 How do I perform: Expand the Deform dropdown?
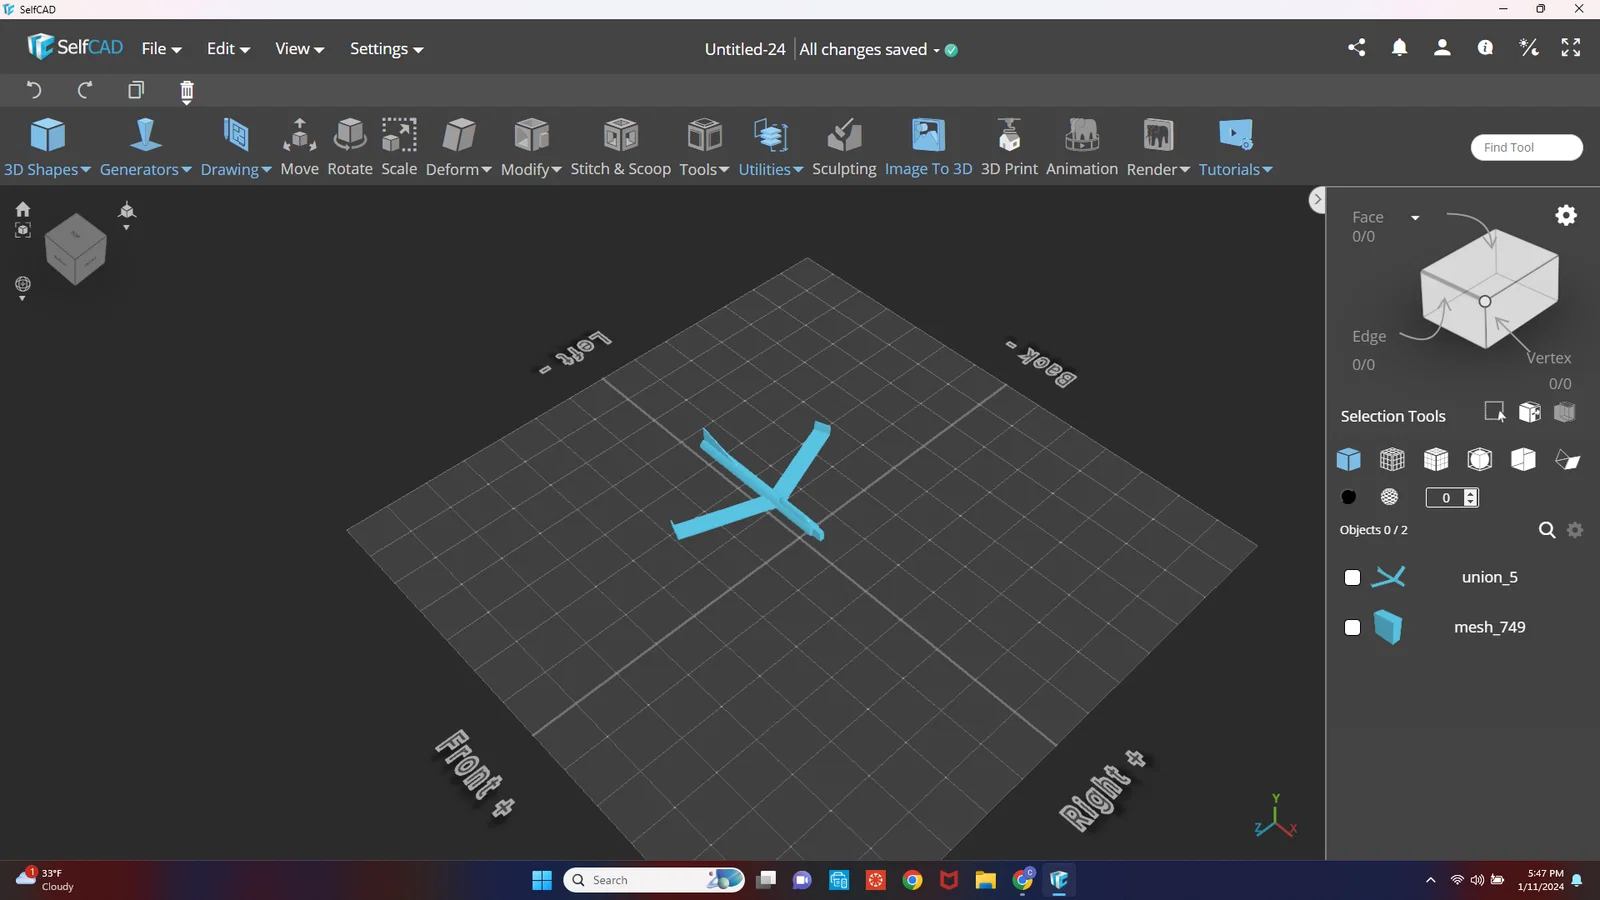[486, 170]
